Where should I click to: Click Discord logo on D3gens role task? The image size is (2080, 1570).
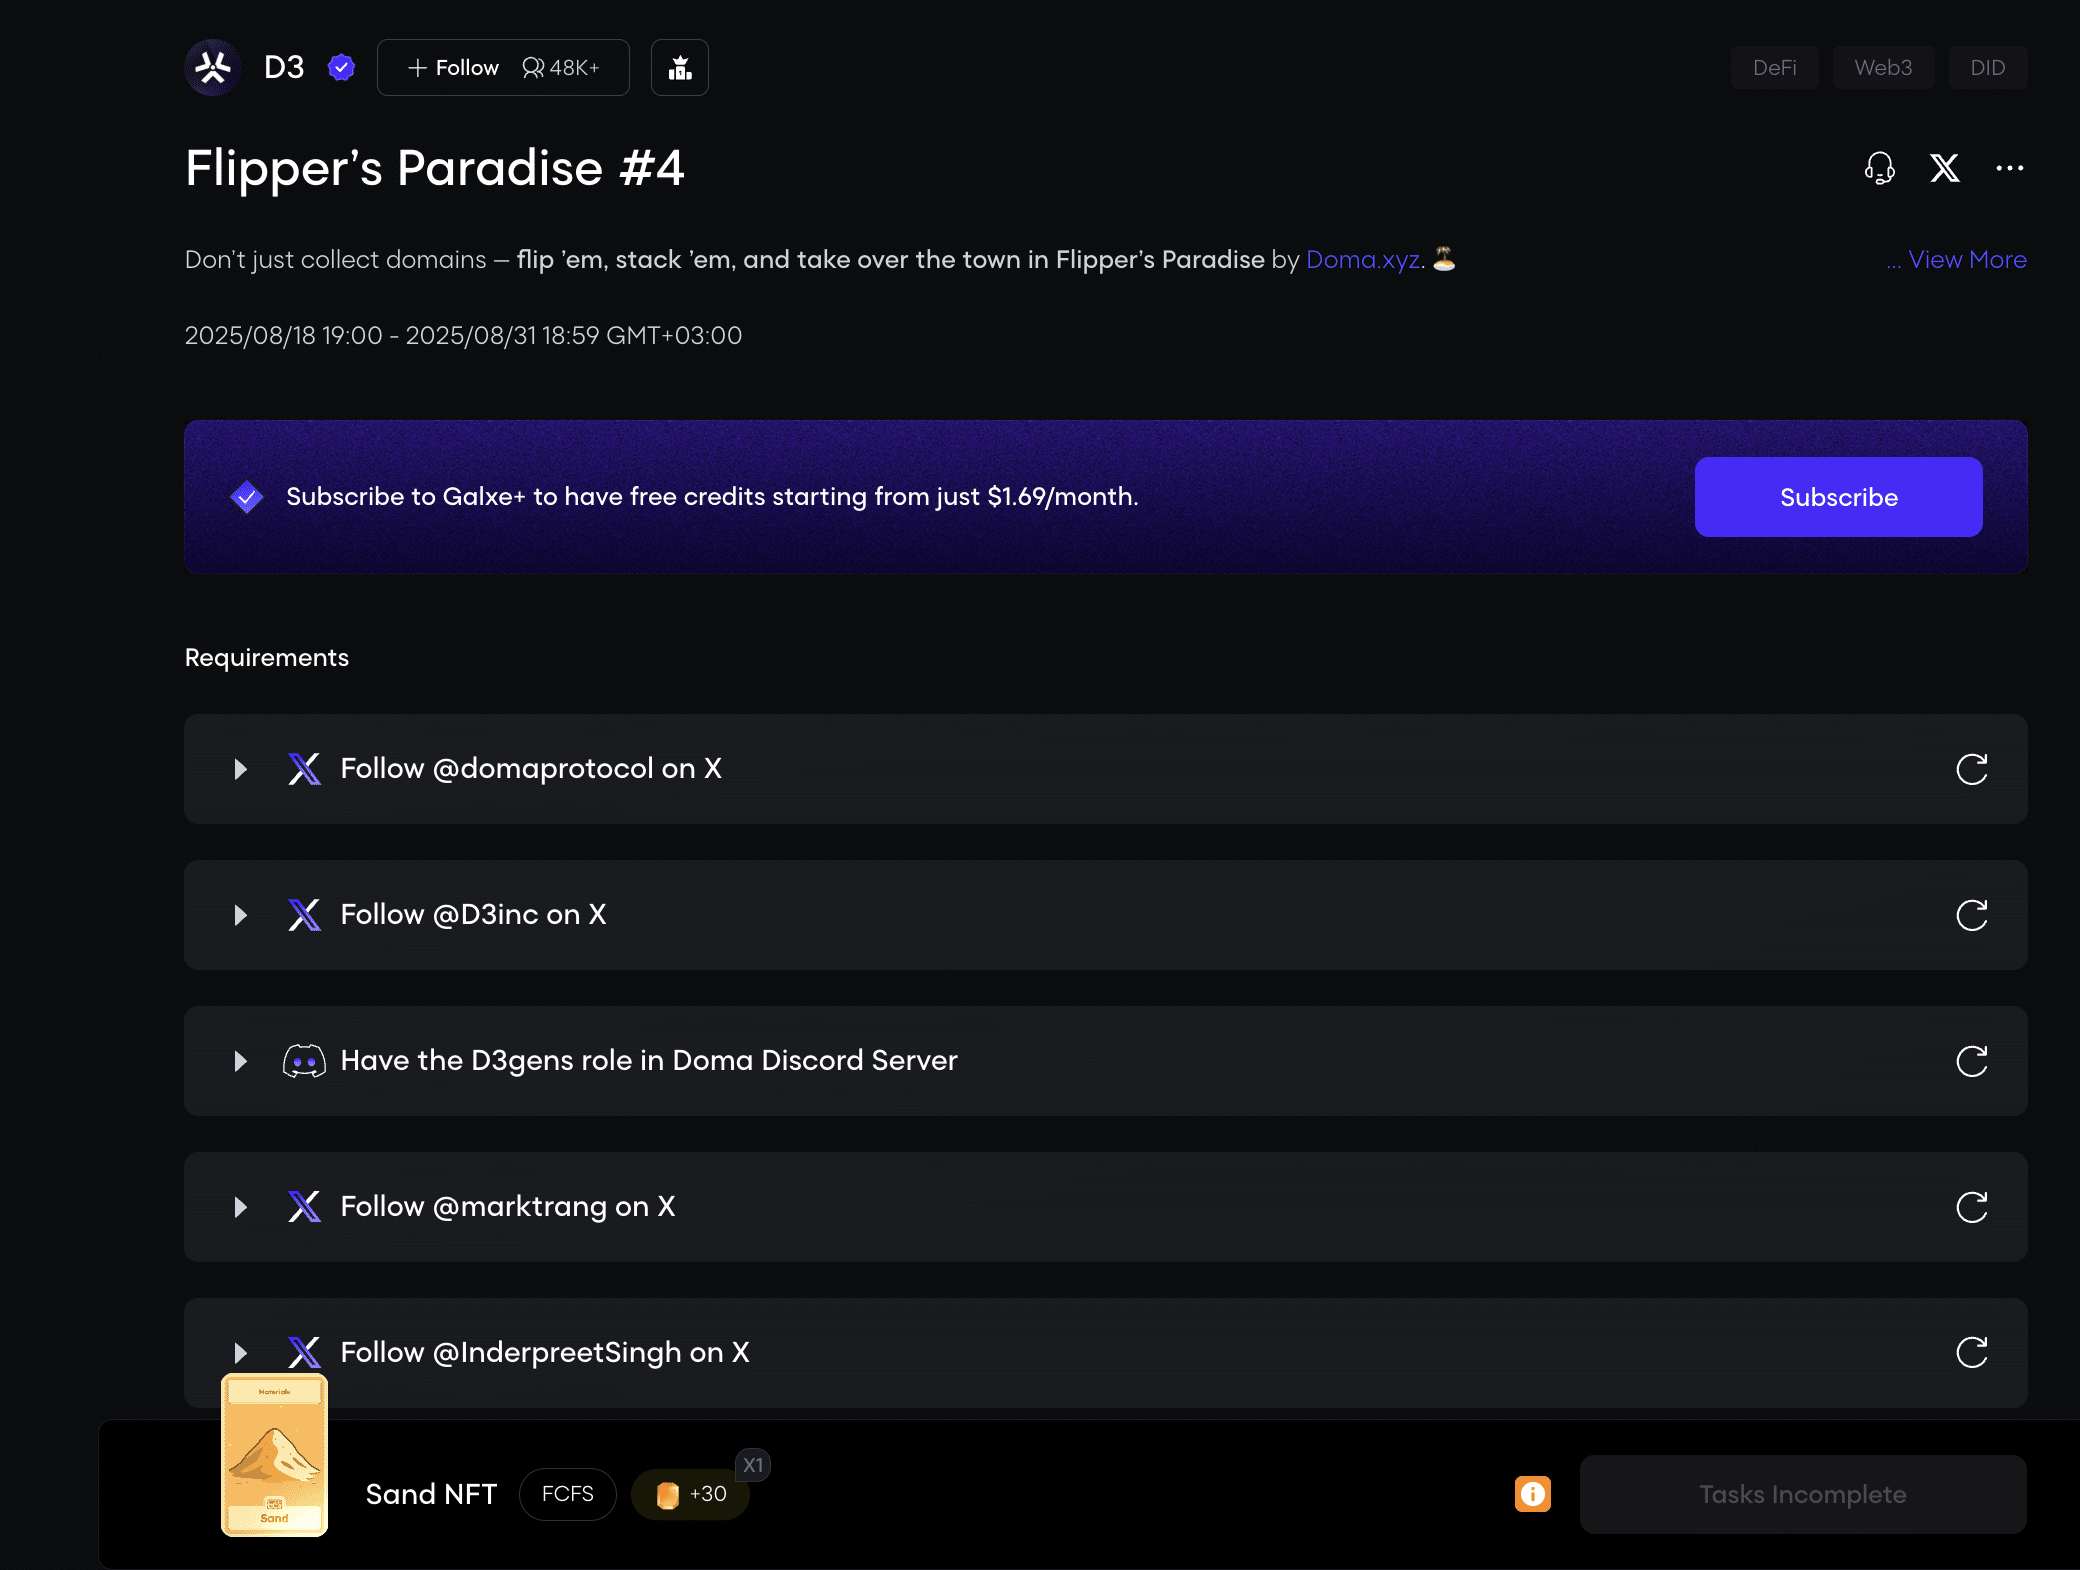tap(304, 1061)
